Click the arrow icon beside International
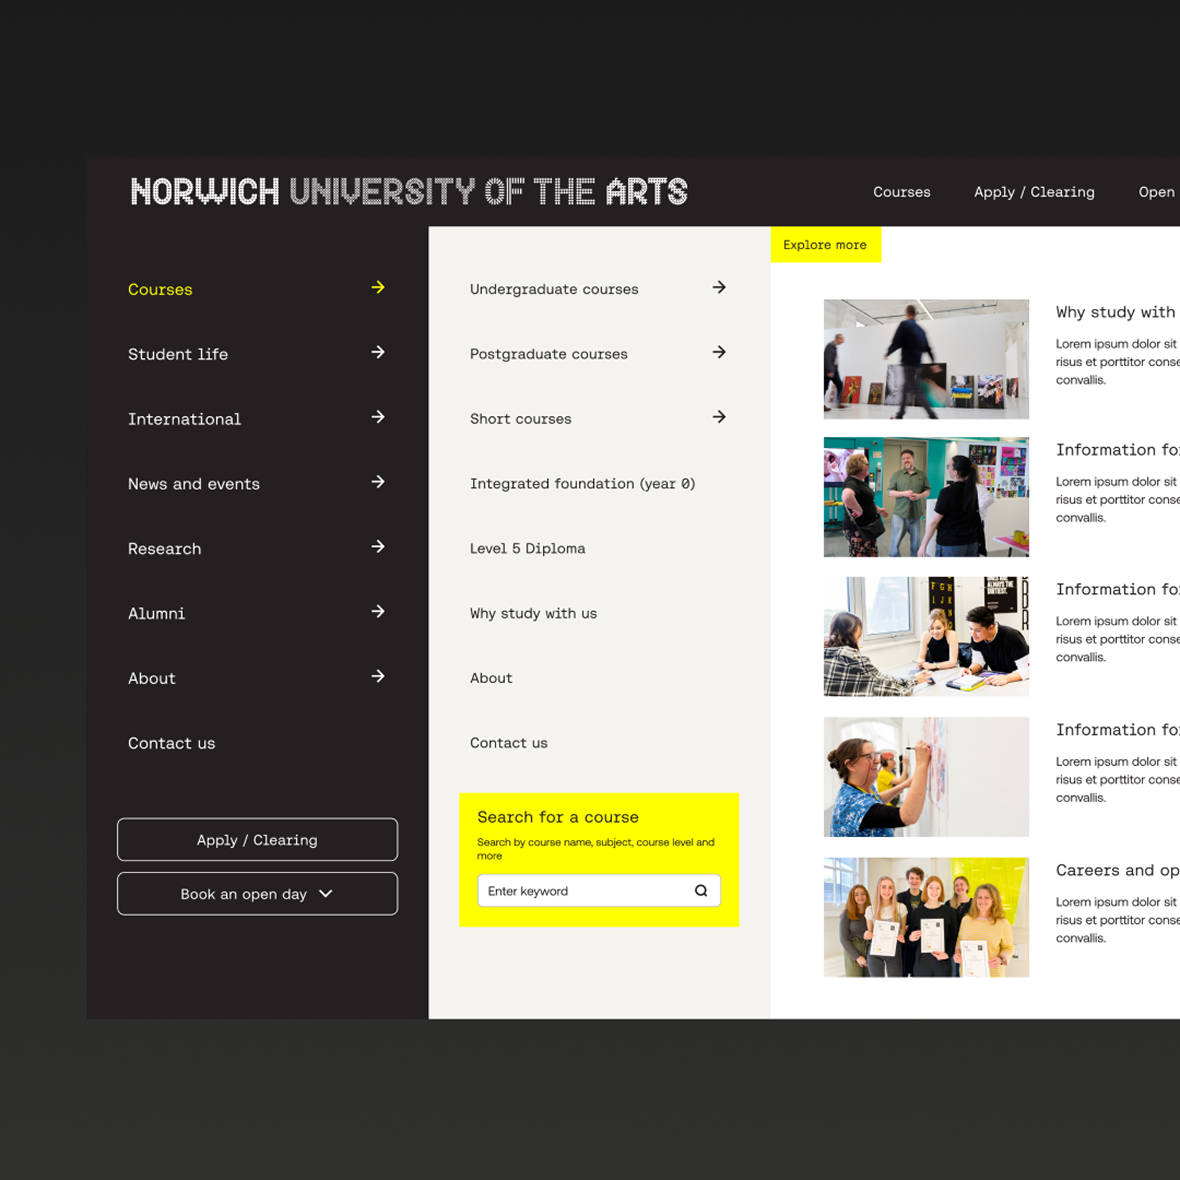Viewport: 1180px width, 1180px height. pyautogui.click(x=378, y=417)
